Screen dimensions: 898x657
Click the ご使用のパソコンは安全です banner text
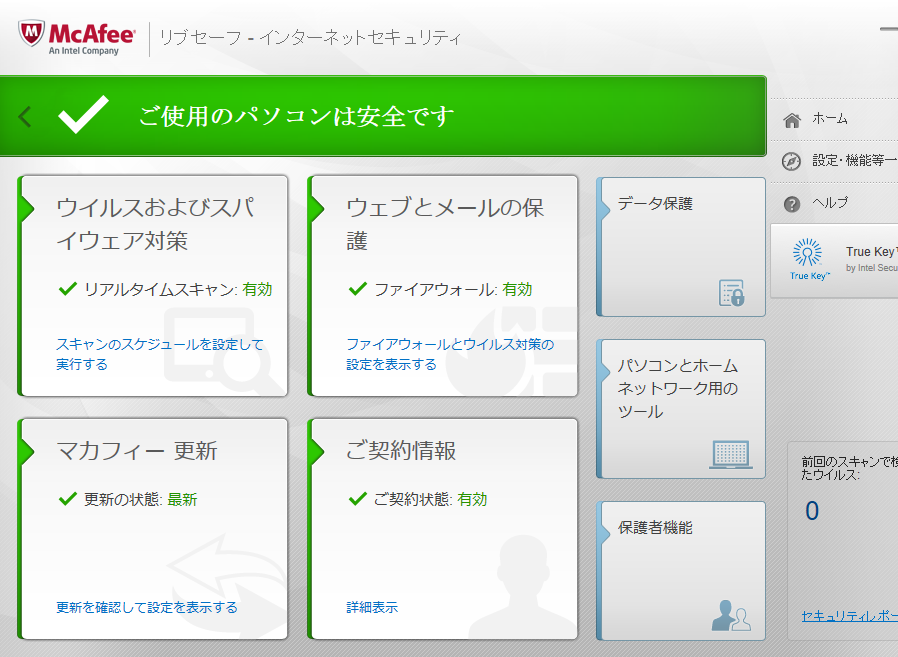[296, 117]
